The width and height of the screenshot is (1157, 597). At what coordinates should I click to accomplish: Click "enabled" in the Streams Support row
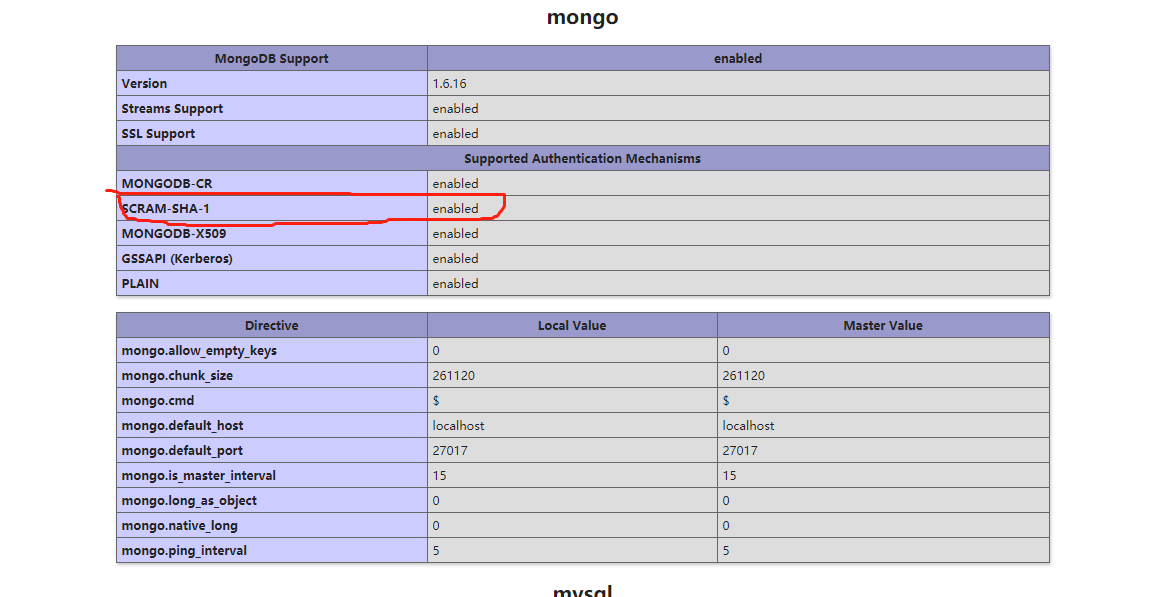tap(455, 108)
